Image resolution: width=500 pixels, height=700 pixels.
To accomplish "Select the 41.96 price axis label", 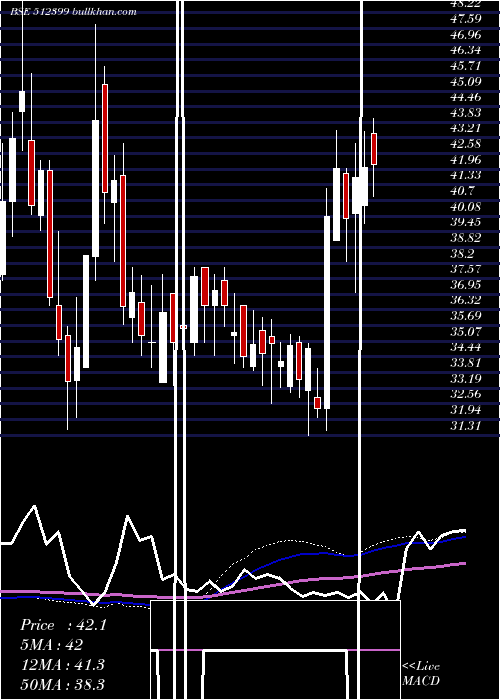I will [466, 160].
